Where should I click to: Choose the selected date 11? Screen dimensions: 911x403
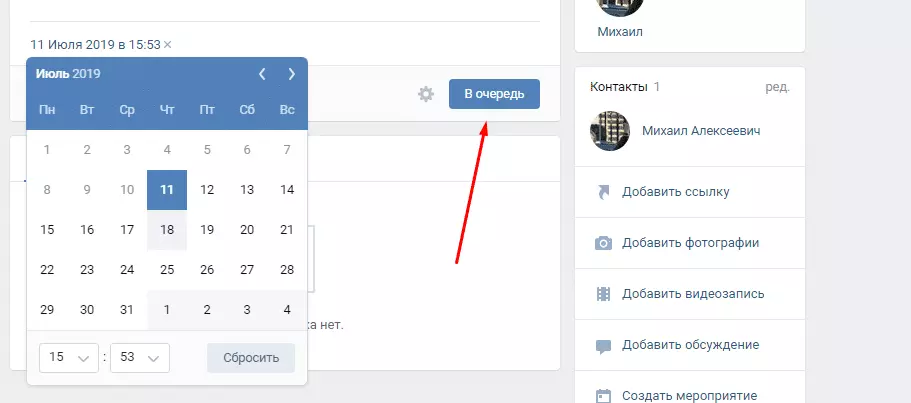tap(167, 190)
